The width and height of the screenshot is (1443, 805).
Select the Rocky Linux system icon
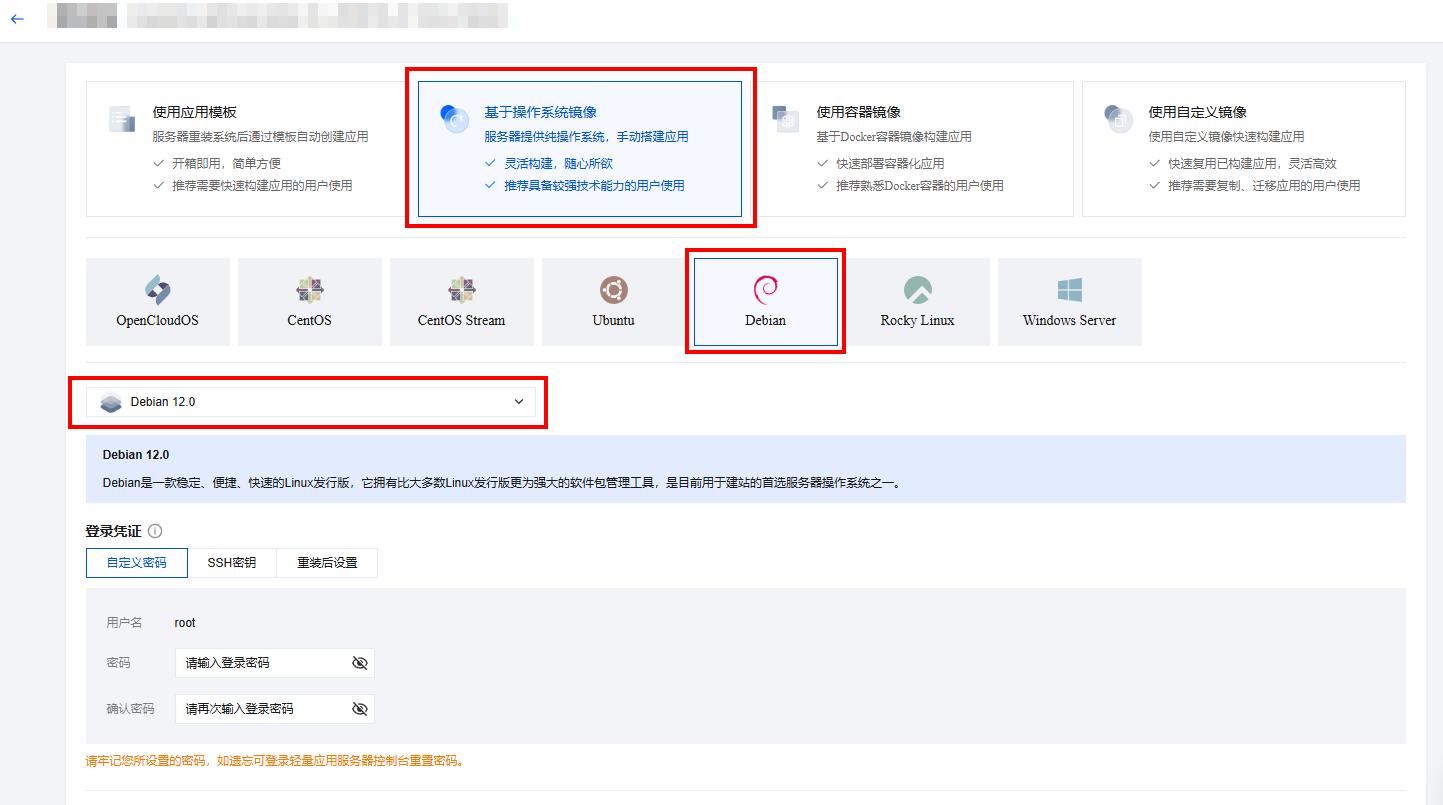917,301
